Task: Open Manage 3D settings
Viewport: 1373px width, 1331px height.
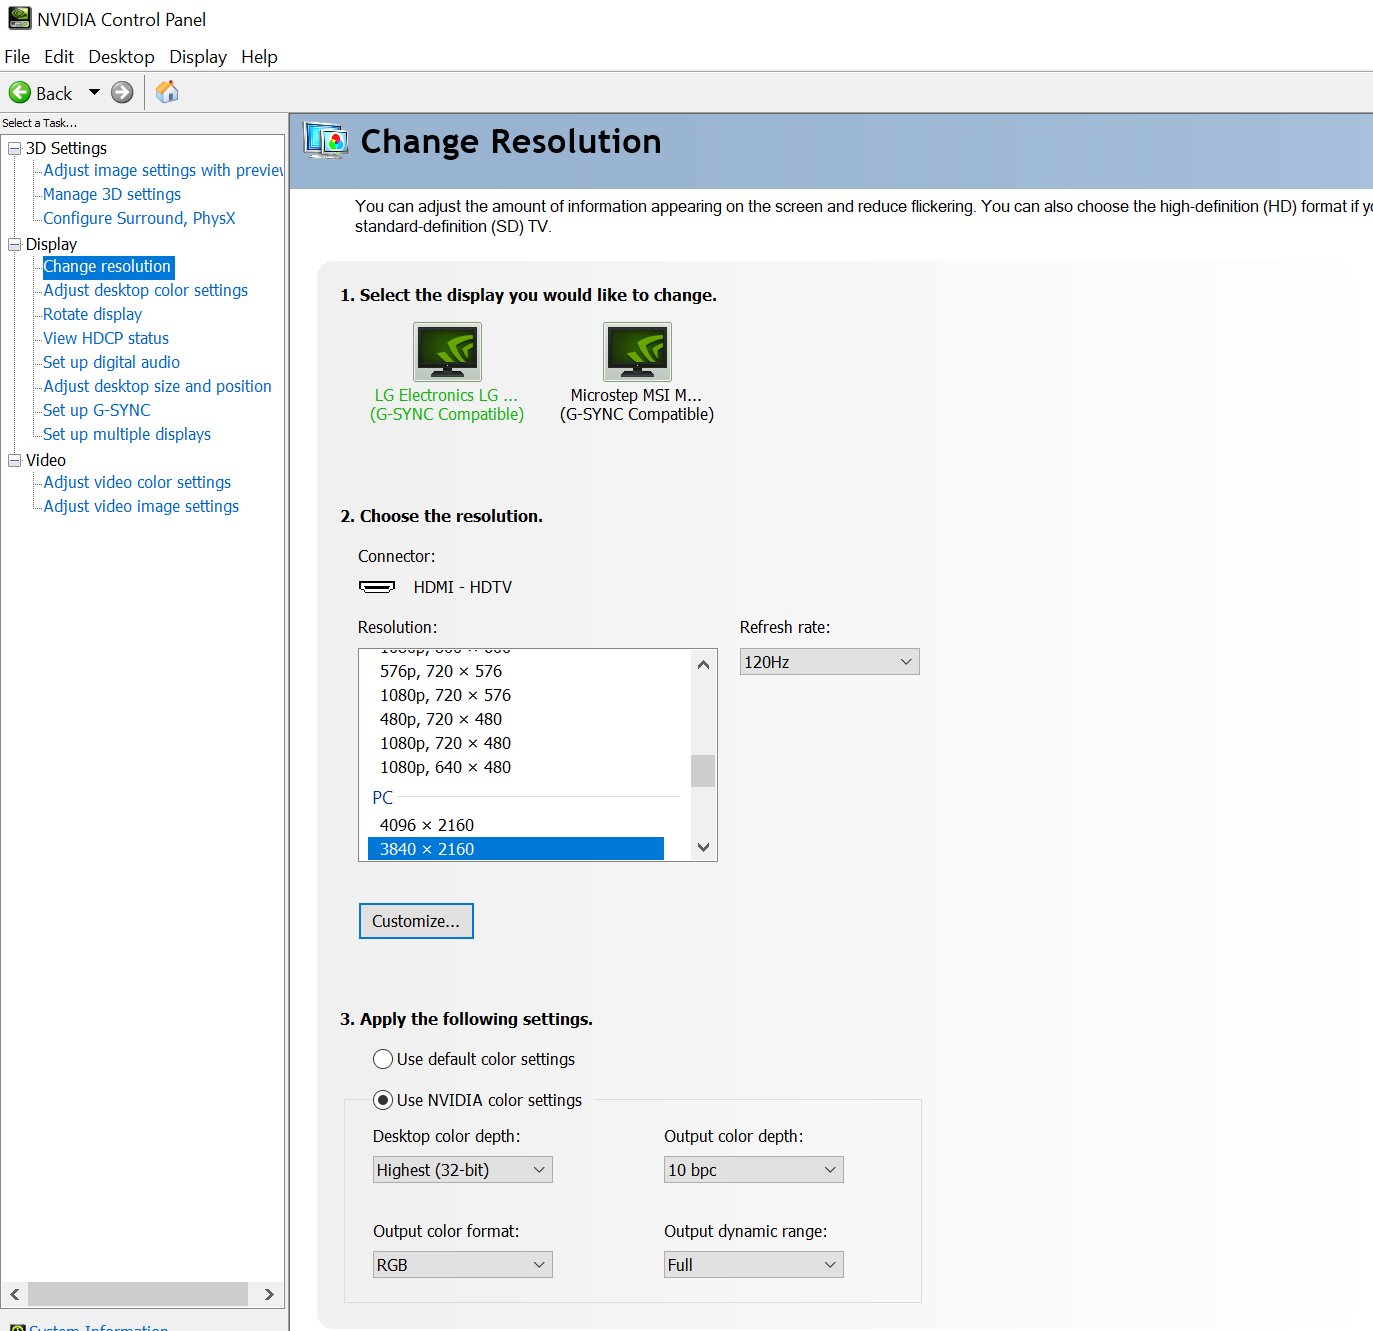Action: tap(112, 195)
